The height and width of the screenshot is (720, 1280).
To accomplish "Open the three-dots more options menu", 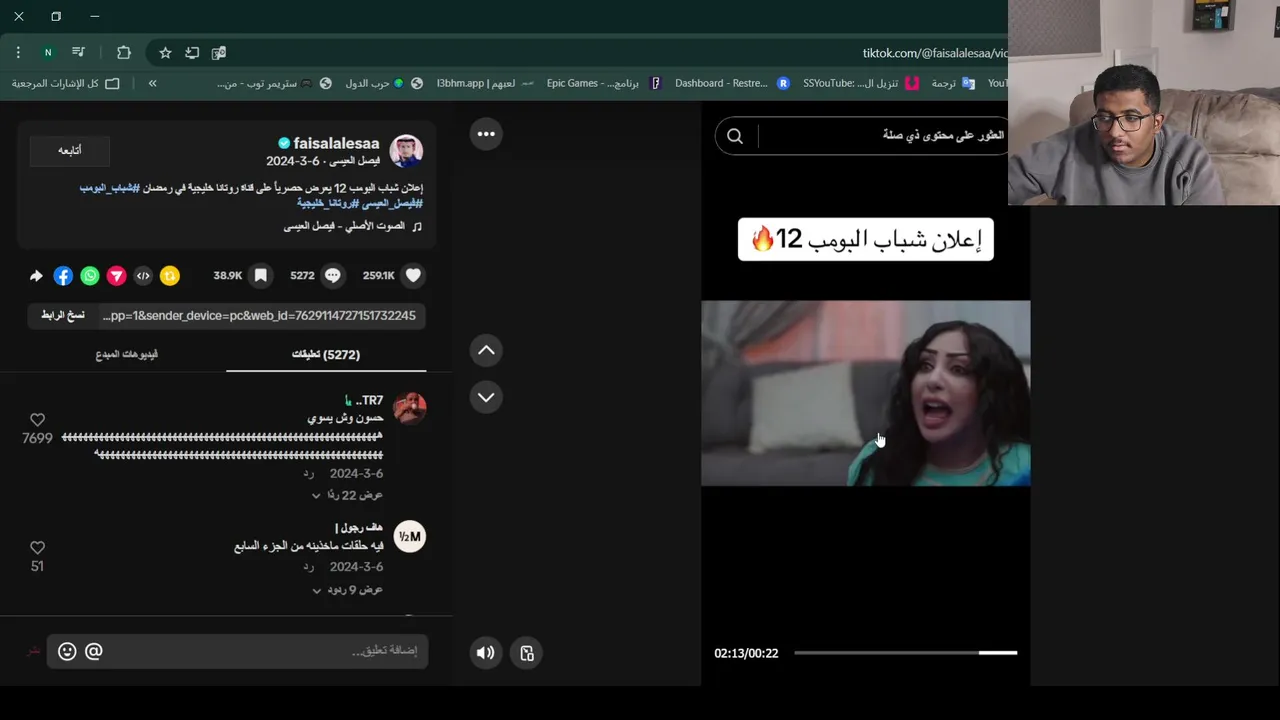I will (486, 134).
